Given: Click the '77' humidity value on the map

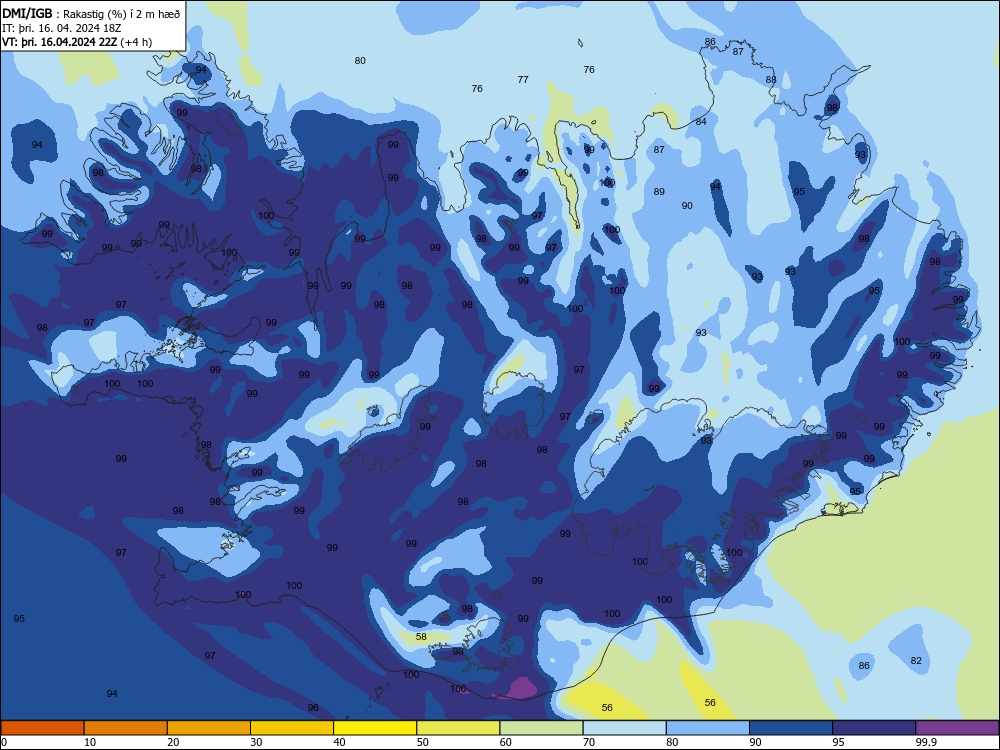Looking at the screenshot, I should [x=523, y=80].
